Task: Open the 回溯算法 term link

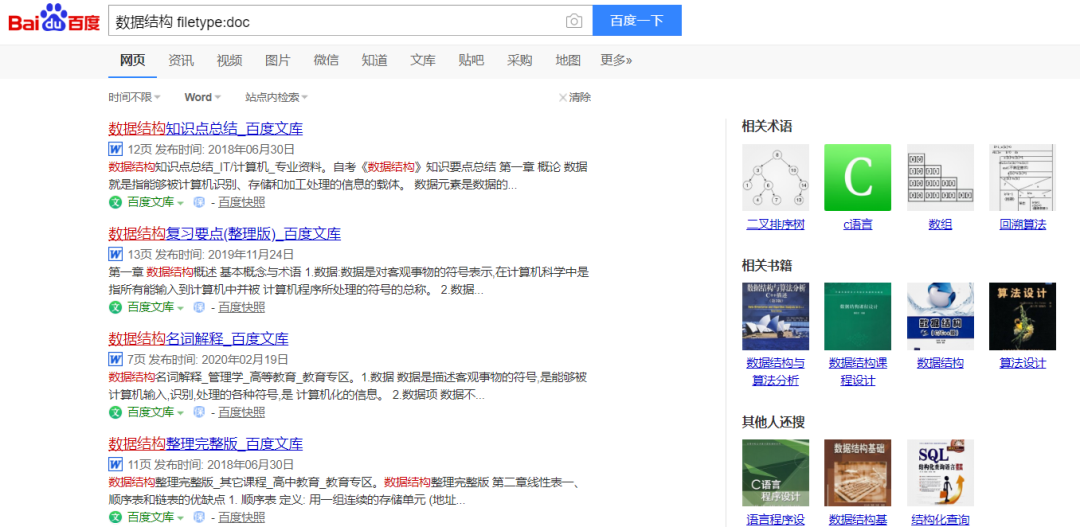Action: click(x=1023, y=225)
